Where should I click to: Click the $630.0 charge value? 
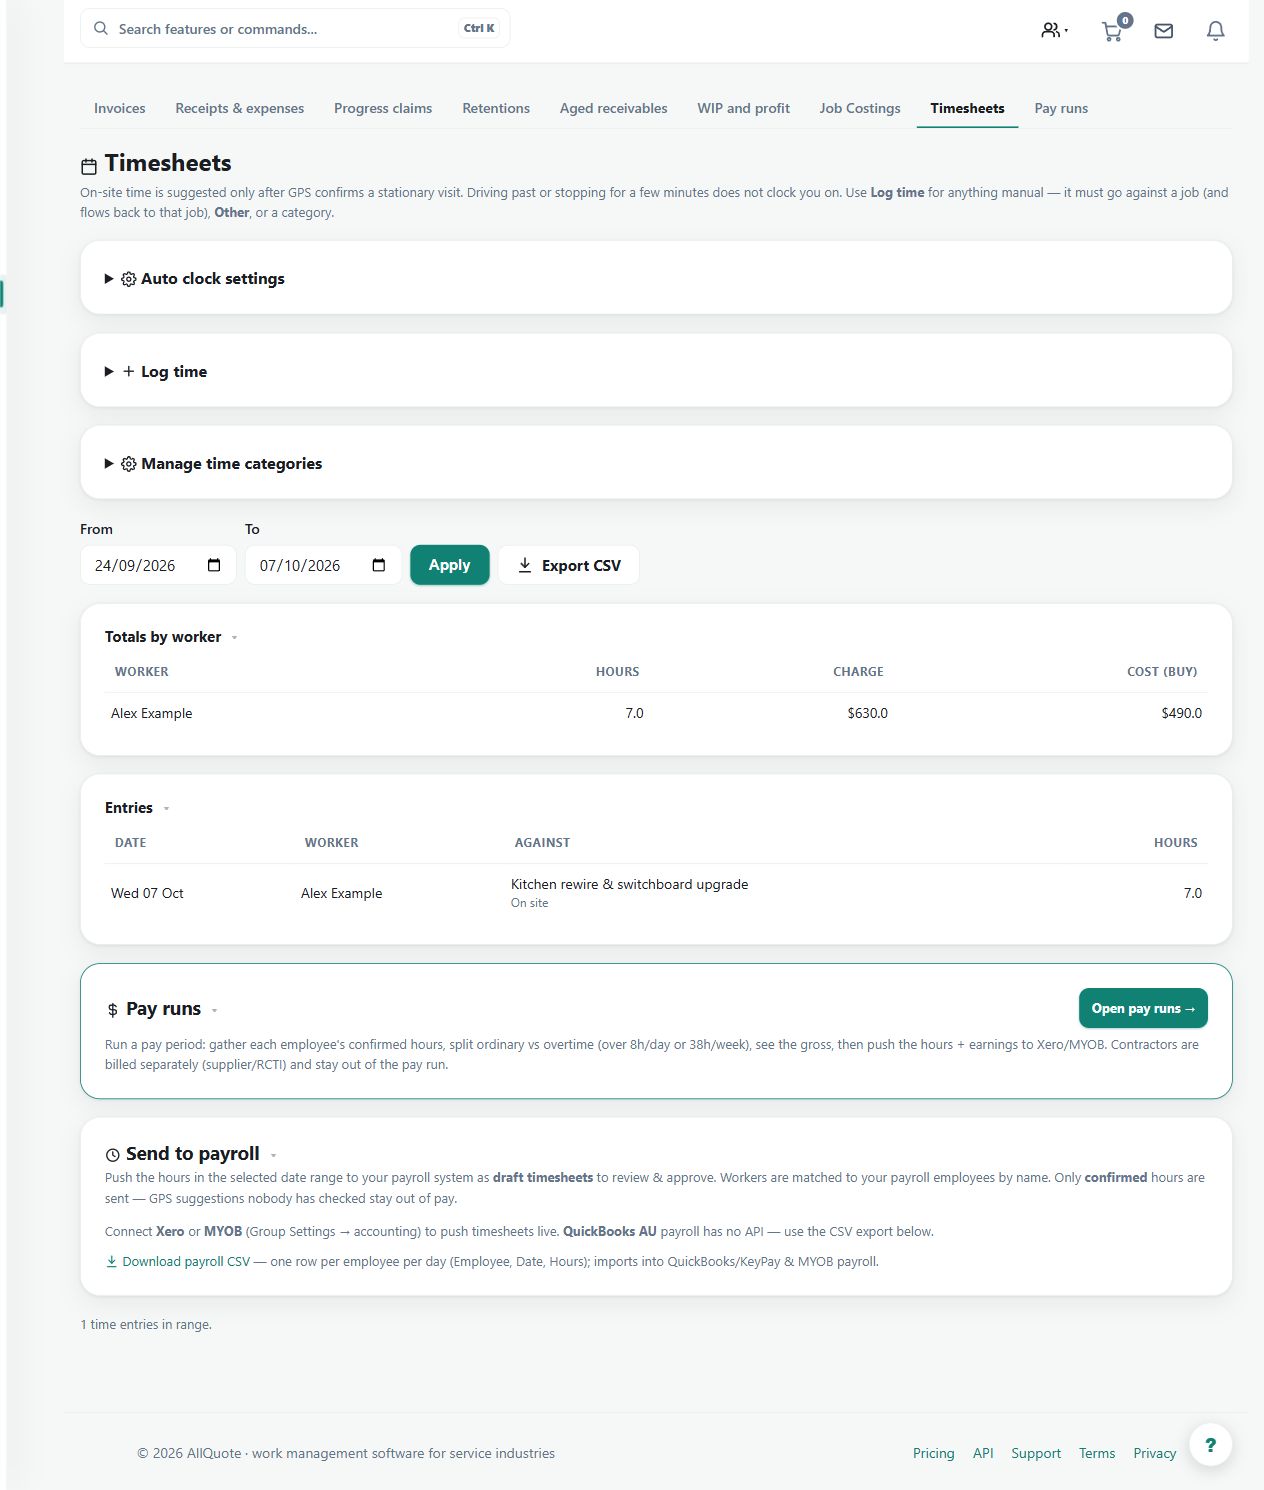pyautogui.click(x=867, y=713)
